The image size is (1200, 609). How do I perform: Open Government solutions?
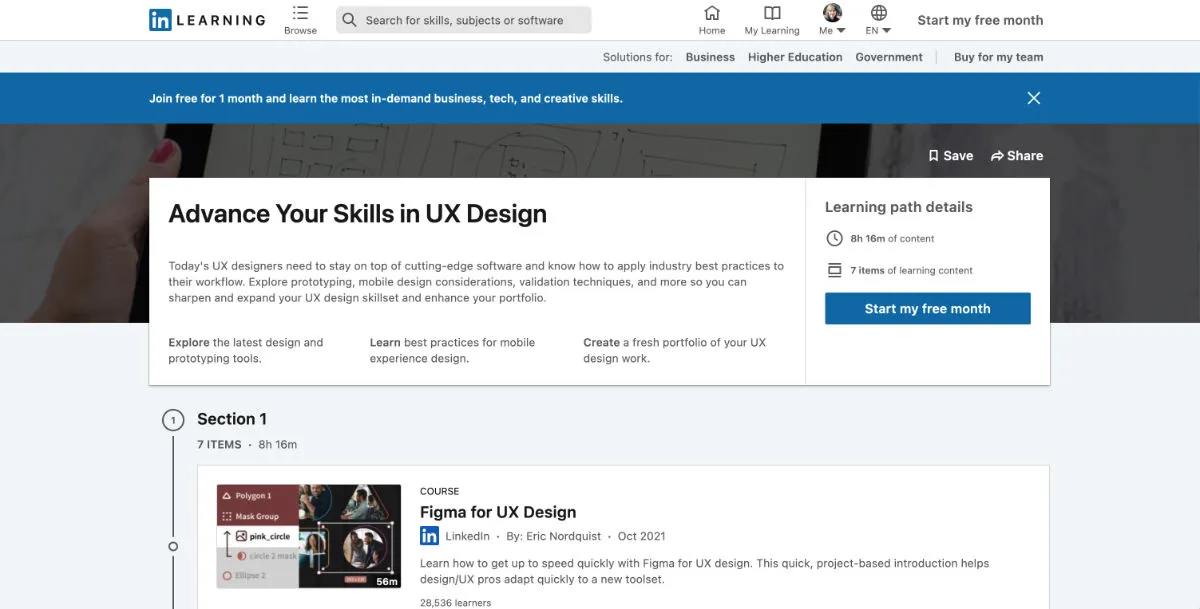click(x=889, y=57)
